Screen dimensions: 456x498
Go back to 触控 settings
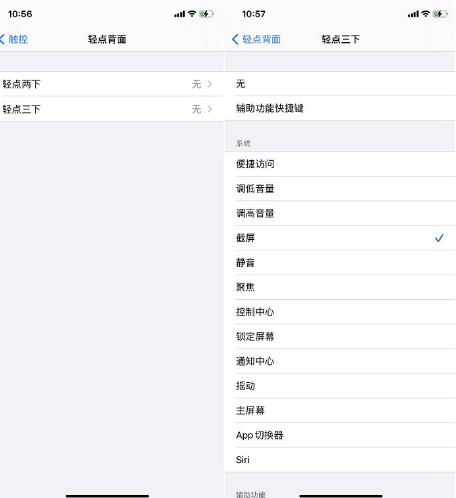click(x=14, y=39)
